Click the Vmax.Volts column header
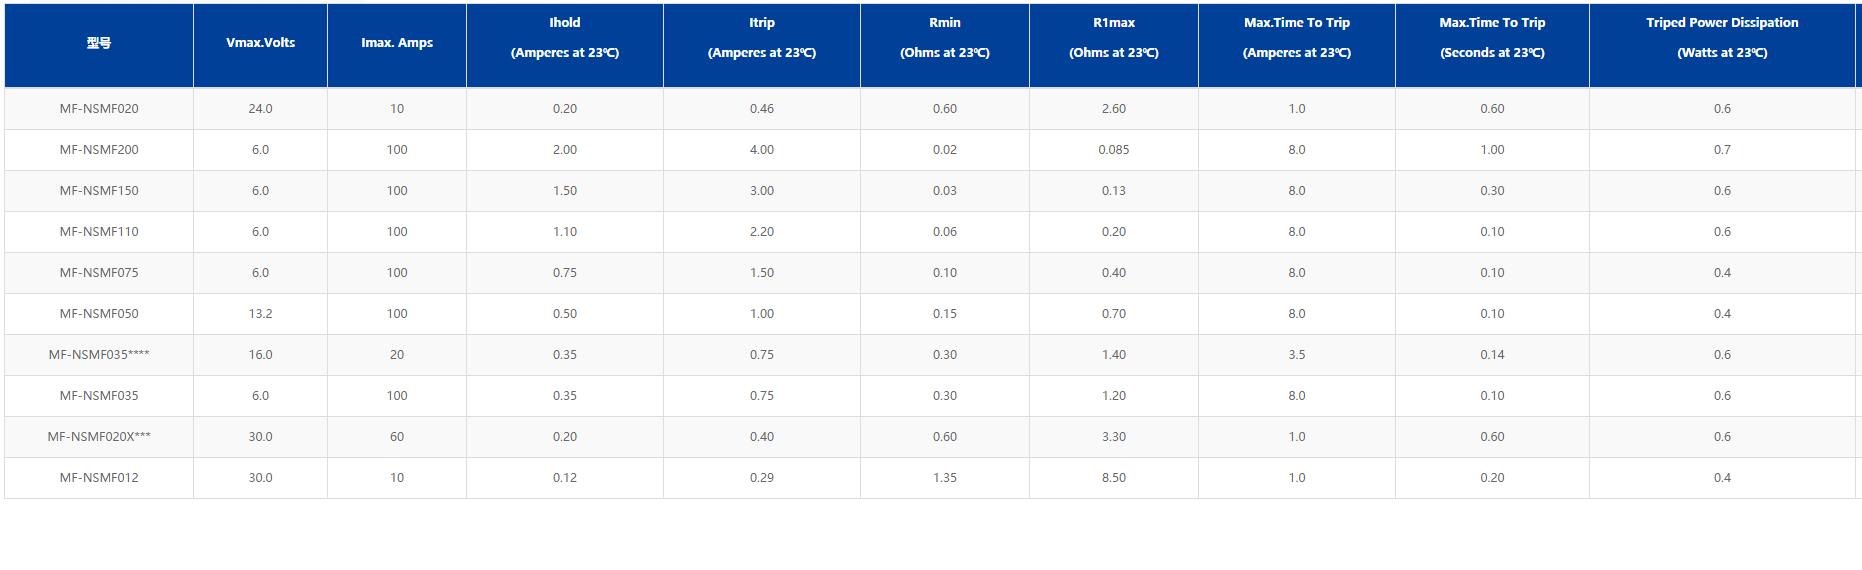 click(260, 43)
